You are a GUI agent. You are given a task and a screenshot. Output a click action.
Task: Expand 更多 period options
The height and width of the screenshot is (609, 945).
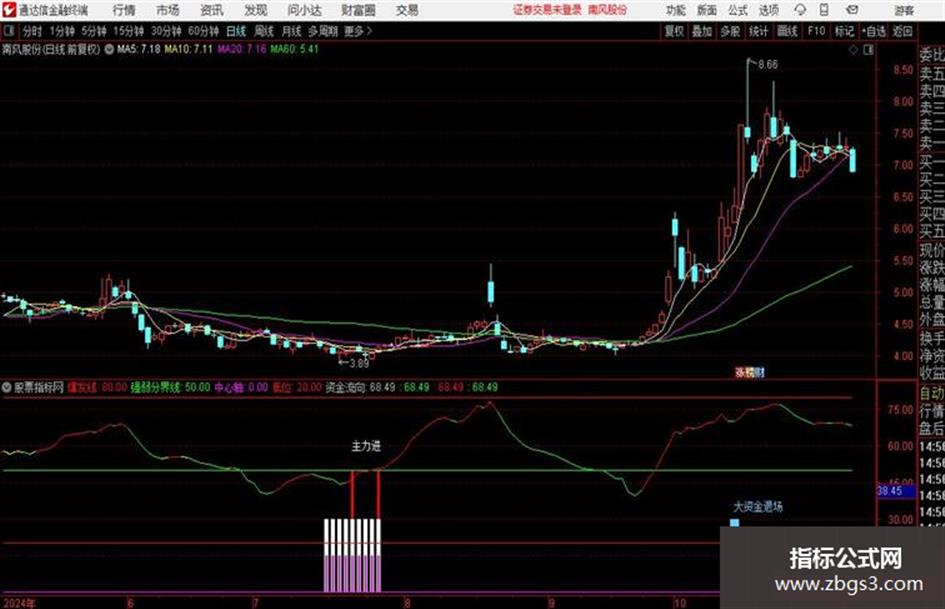tap(357, 31)
